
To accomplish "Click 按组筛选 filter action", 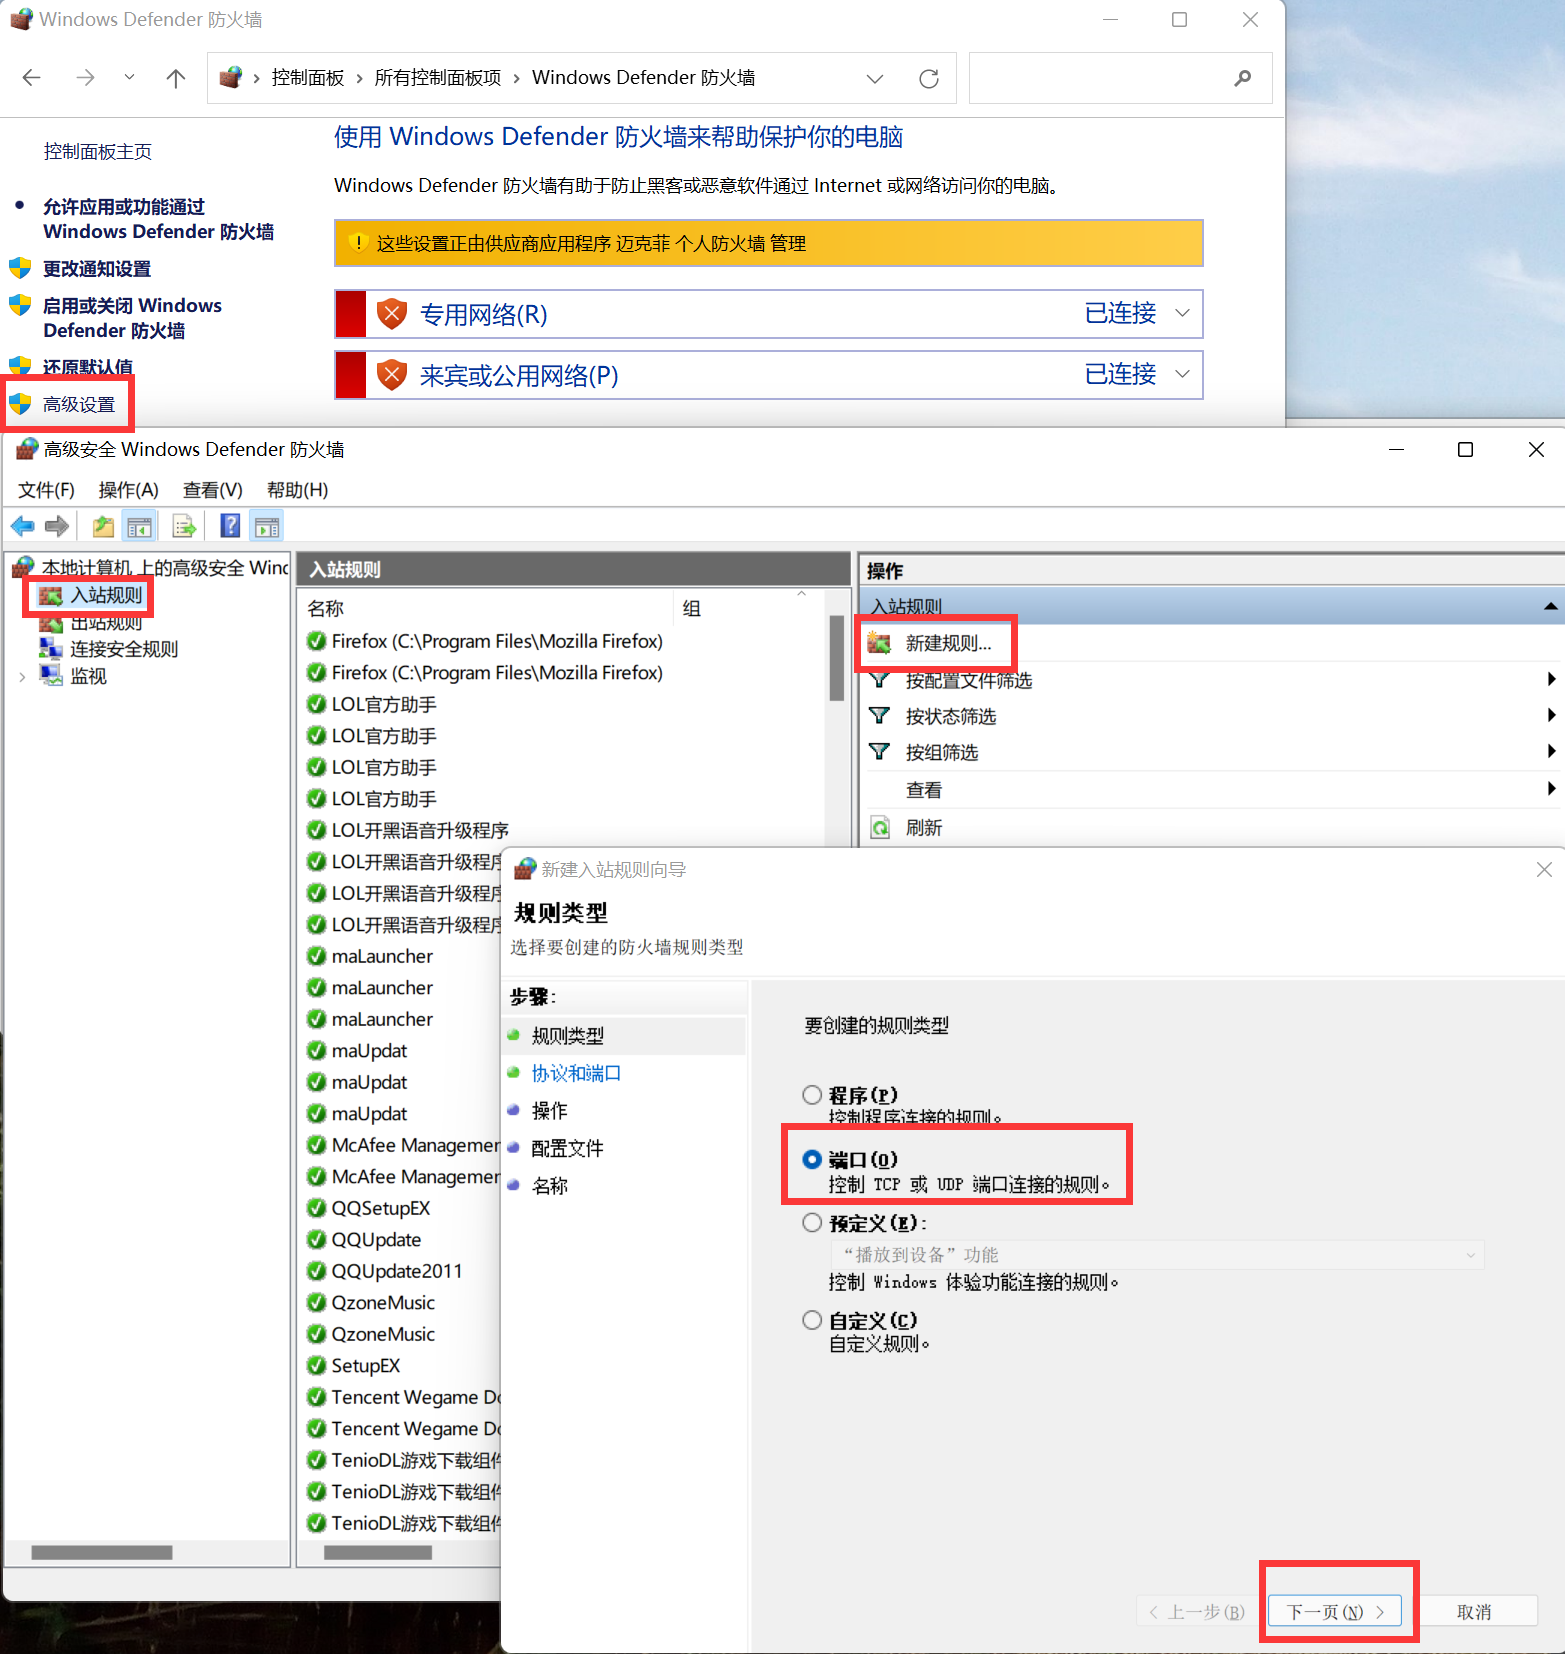I will point(941,752).
